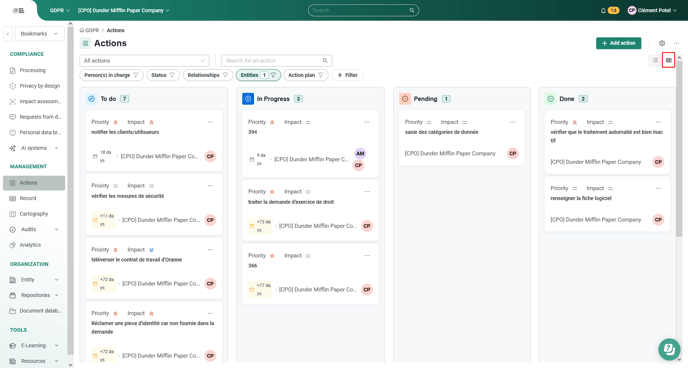The height and width of the screenshot is (368, 688).
Task: Collapse the sidebar with back chevron
Action: coord(7,34)
